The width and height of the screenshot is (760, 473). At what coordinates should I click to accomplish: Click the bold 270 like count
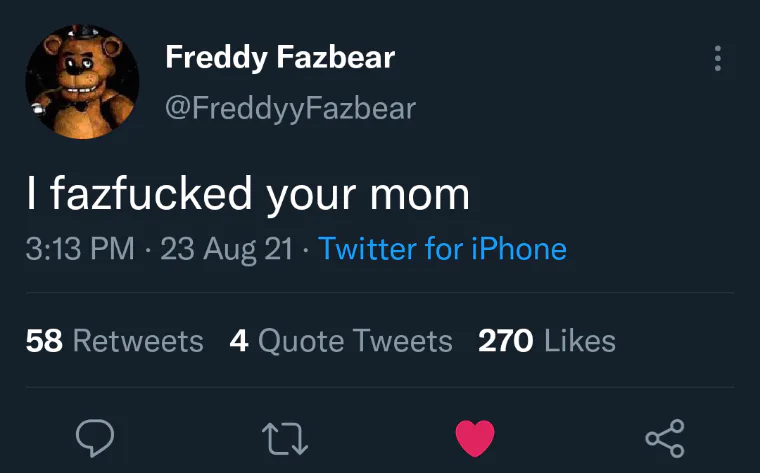coord(506,341)
